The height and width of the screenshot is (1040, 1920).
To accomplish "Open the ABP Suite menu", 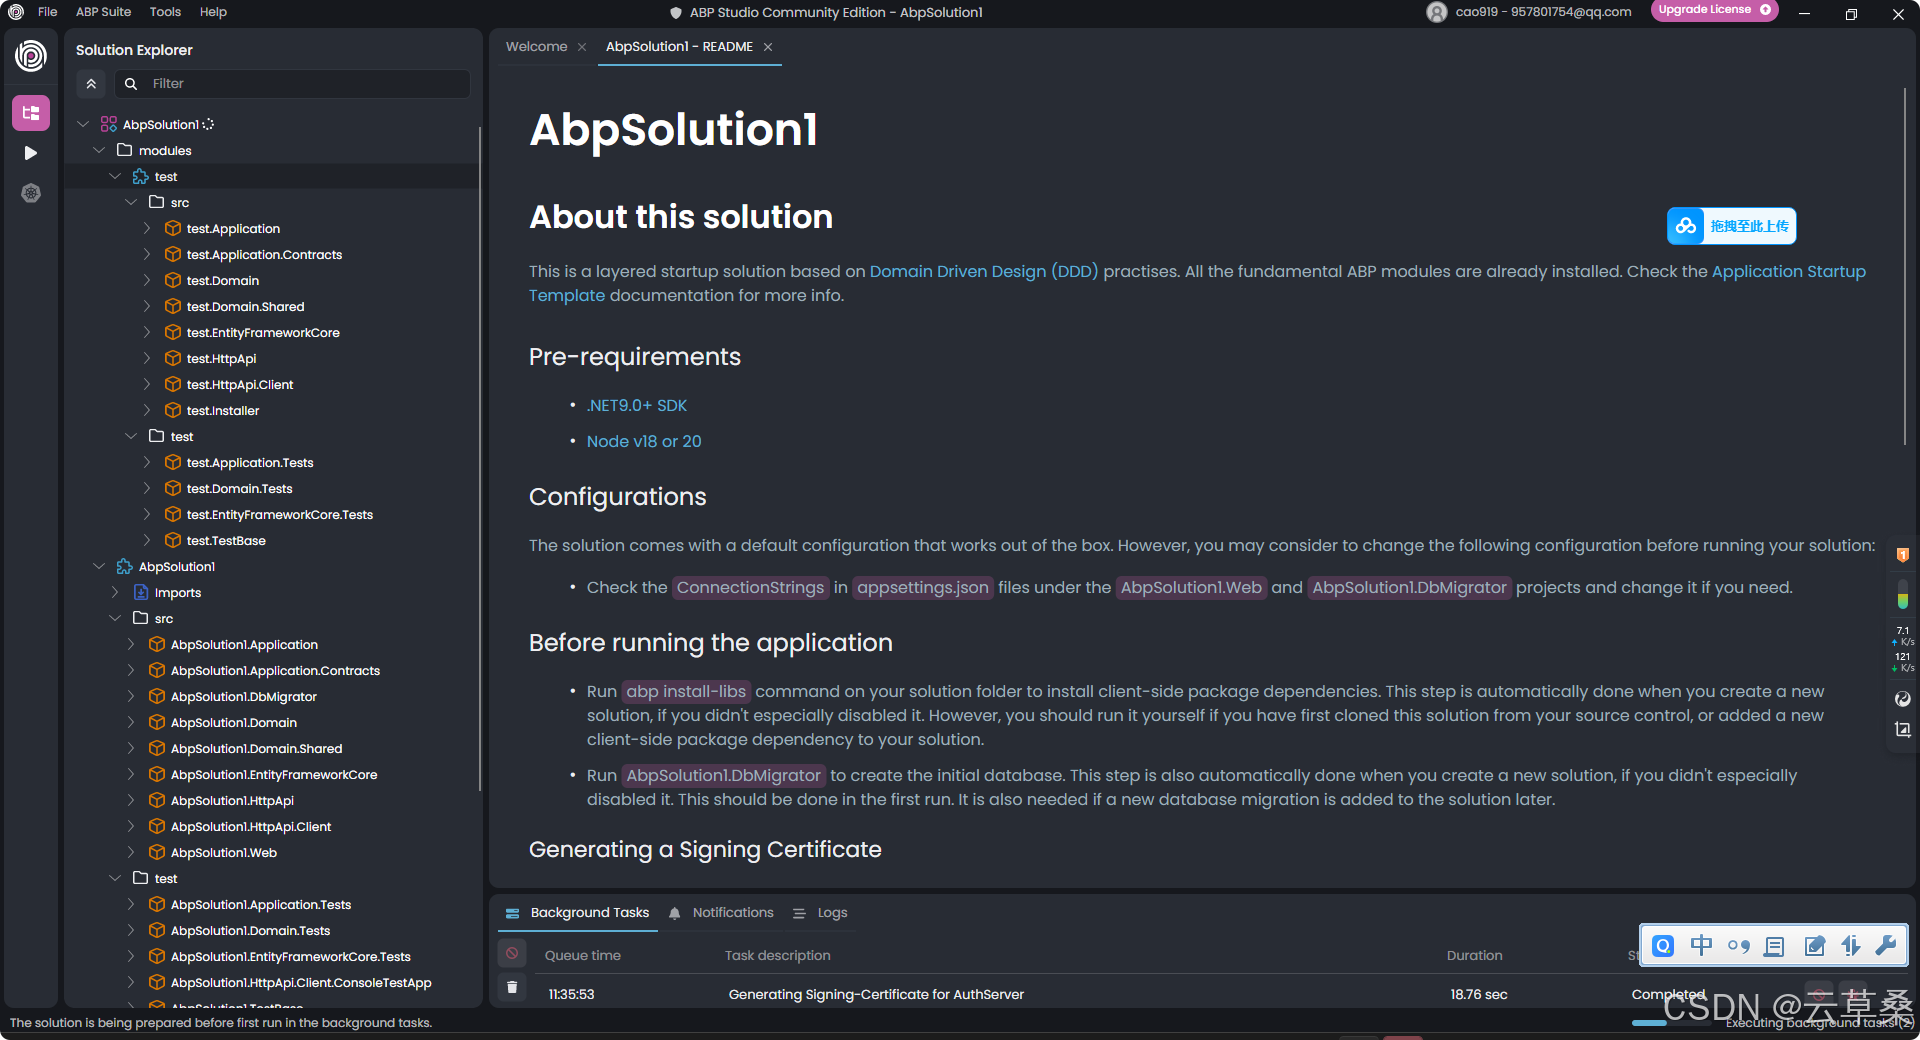I will click(103, 12).
